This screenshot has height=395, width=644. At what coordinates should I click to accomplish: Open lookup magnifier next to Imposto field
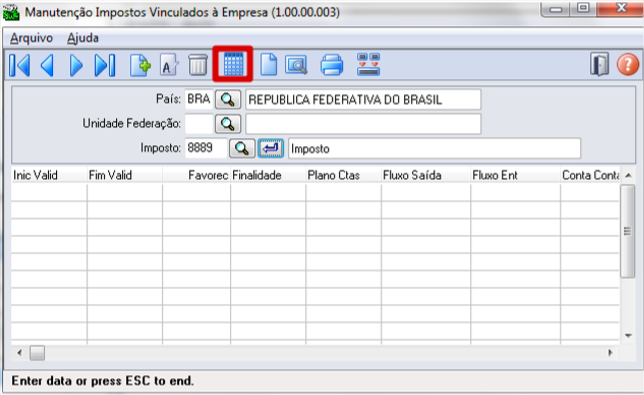click(x=242, y=148)
